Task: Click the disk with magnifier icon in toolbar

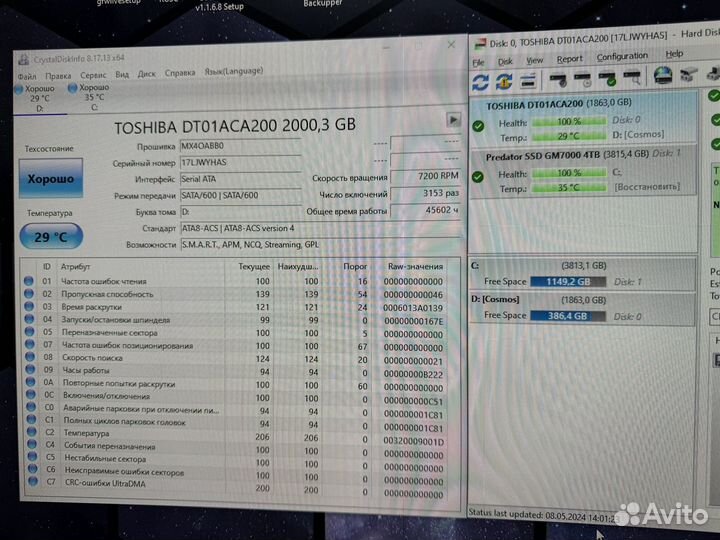Action: coord(632,77)
